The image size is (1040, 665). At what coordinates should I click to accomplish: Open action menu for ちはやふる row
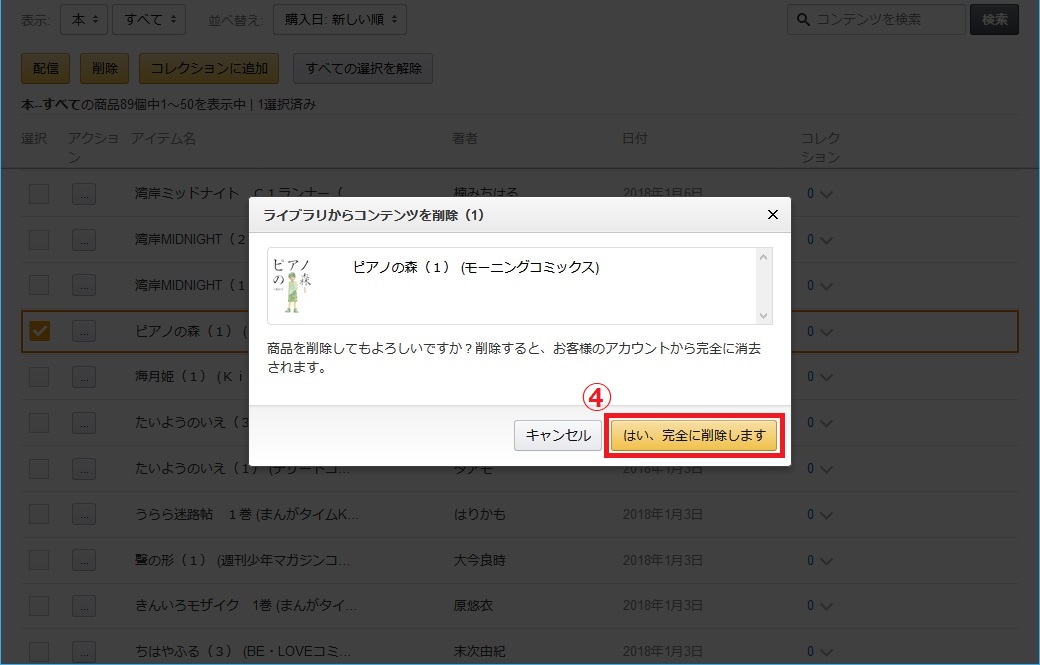pos(84,651)
